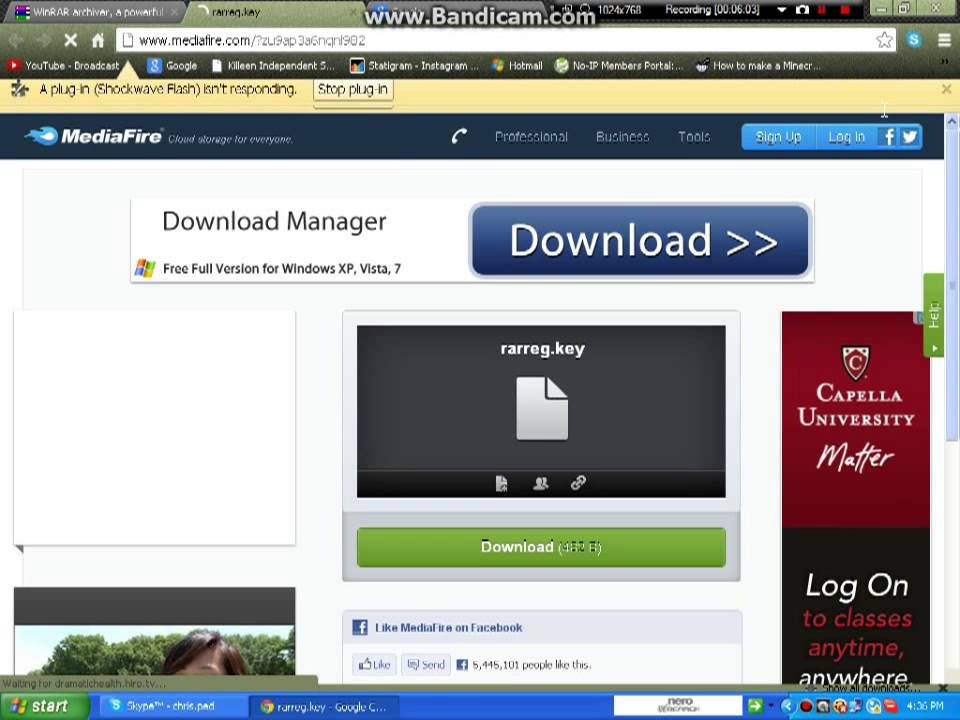
Task: Open the No-IP Members Portal bookmark
Action: (618, 66)
